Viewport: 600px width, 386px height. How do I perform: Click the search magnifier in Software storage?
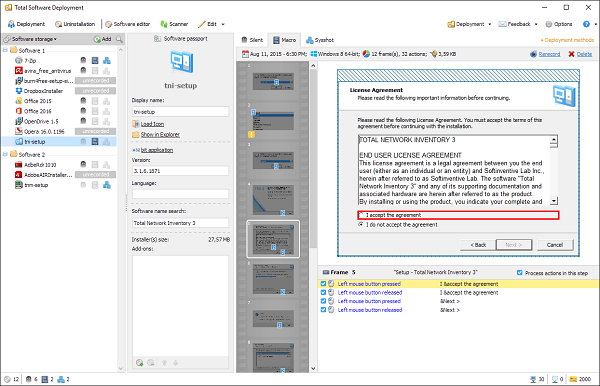(119, 39)
